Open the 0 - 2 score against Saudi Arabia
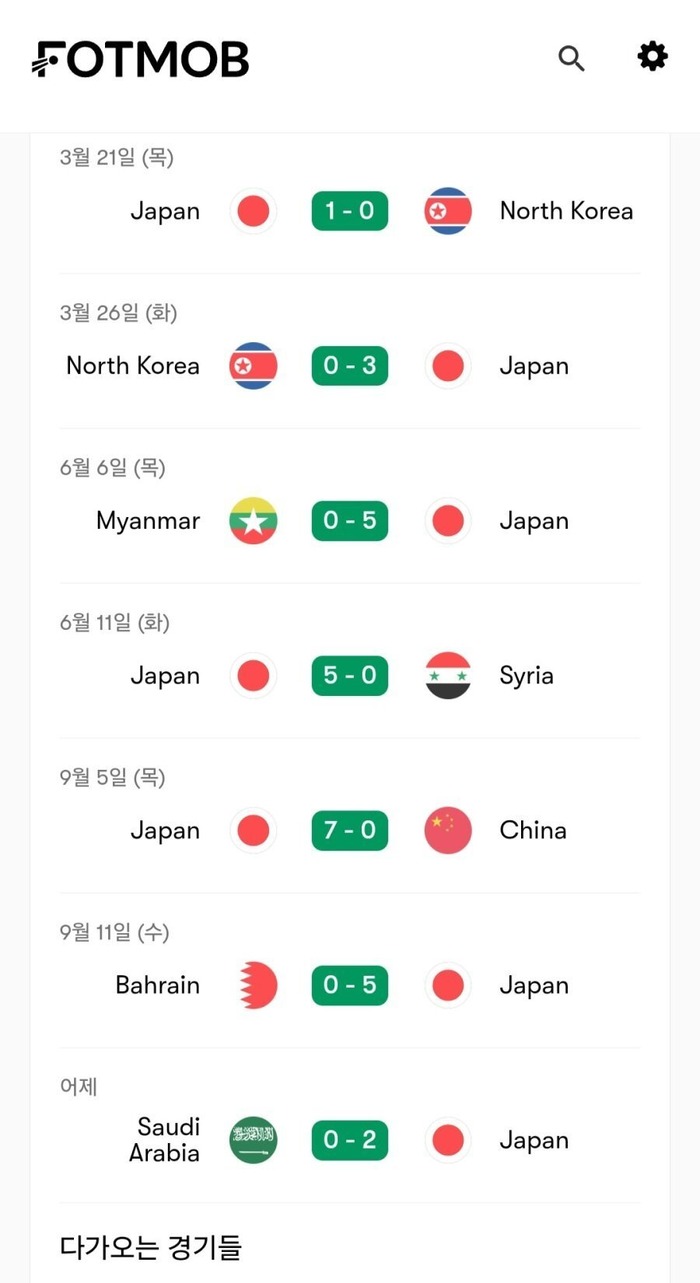This screenshot has height=1283, width=700. (x=349, y=1141)
